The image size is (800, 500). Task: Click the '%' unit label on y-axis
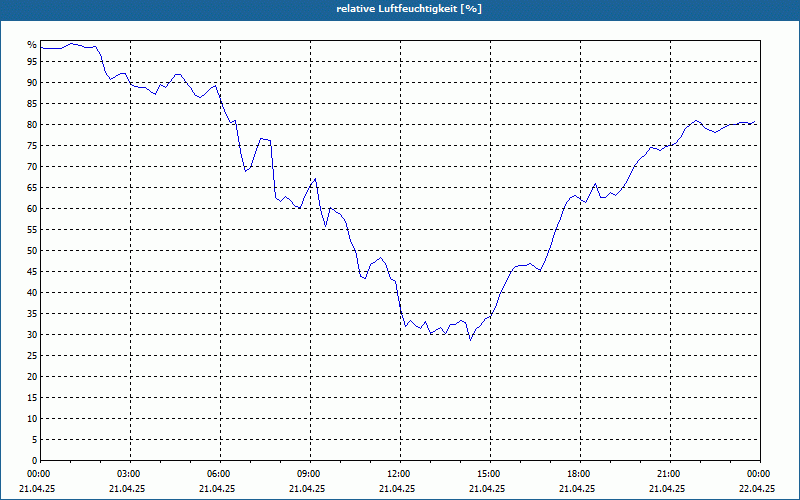[32, 45]
